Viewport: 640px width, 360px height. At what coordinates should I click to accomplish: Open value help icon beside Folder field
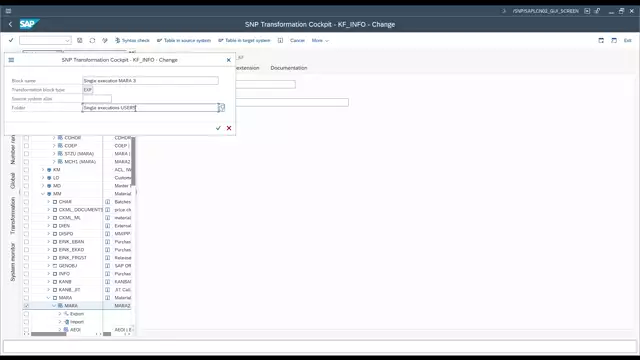(x=222, y=108)
